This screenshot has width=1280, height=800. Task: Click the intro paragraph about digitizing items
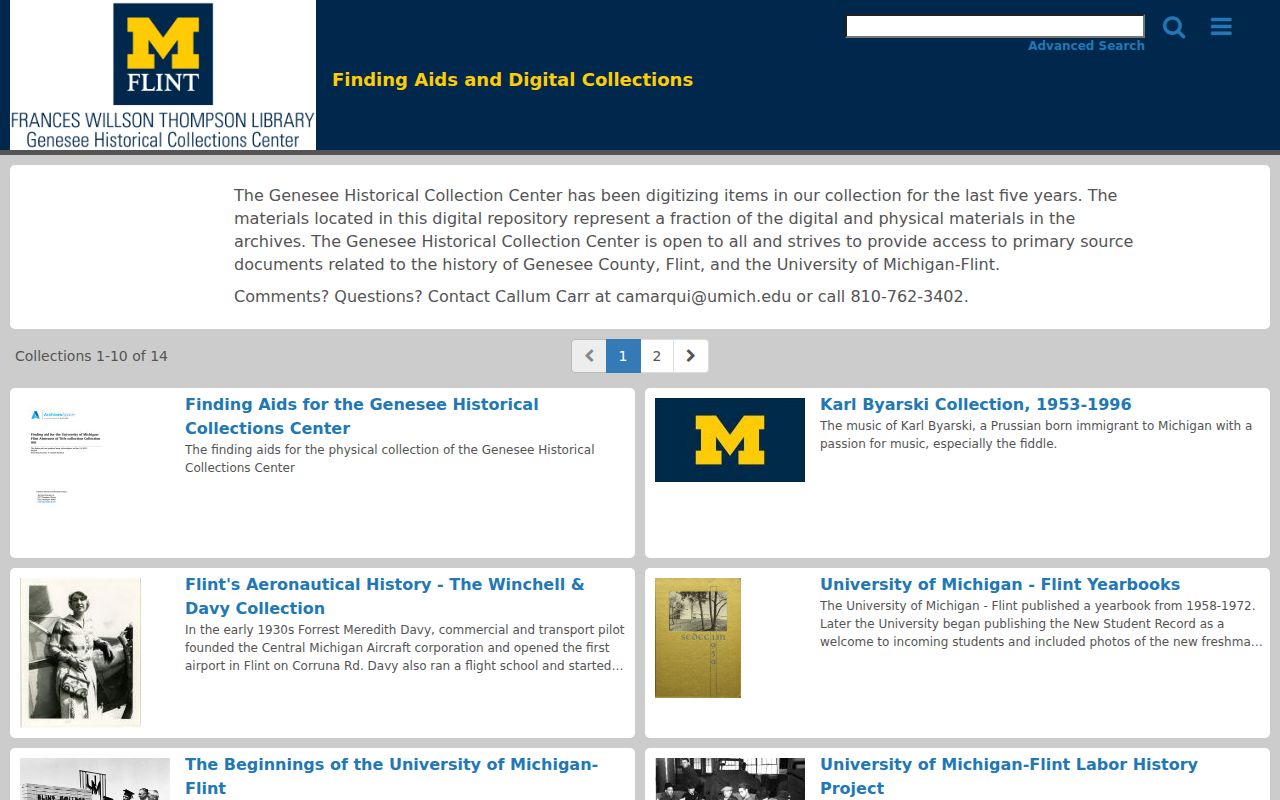(684, 230)
